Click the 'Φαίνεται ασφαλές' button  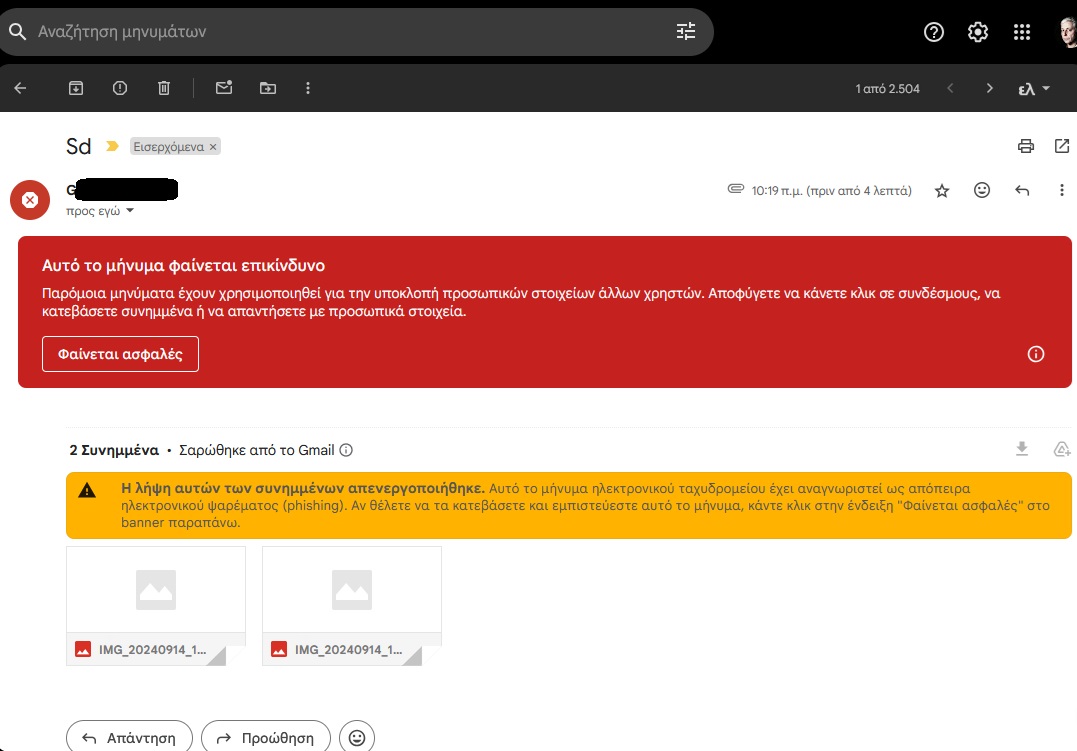tap(120, 354)
